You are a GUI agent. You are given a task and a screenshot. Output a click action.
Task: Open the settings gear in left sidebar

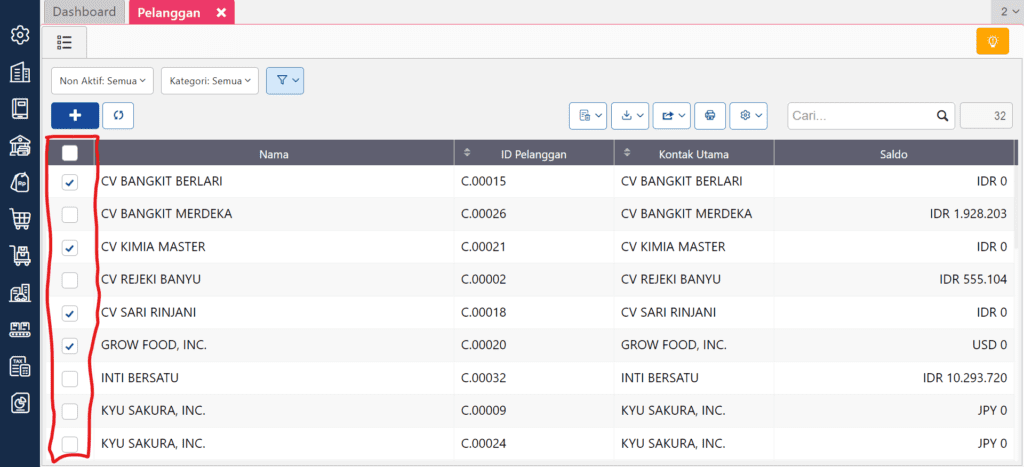pyautogui.click(x=19, y=36)
